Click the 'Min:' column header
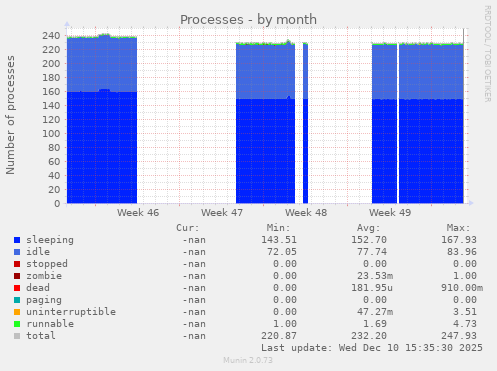Viewport: 497px width, 371px height. [278, 228]
